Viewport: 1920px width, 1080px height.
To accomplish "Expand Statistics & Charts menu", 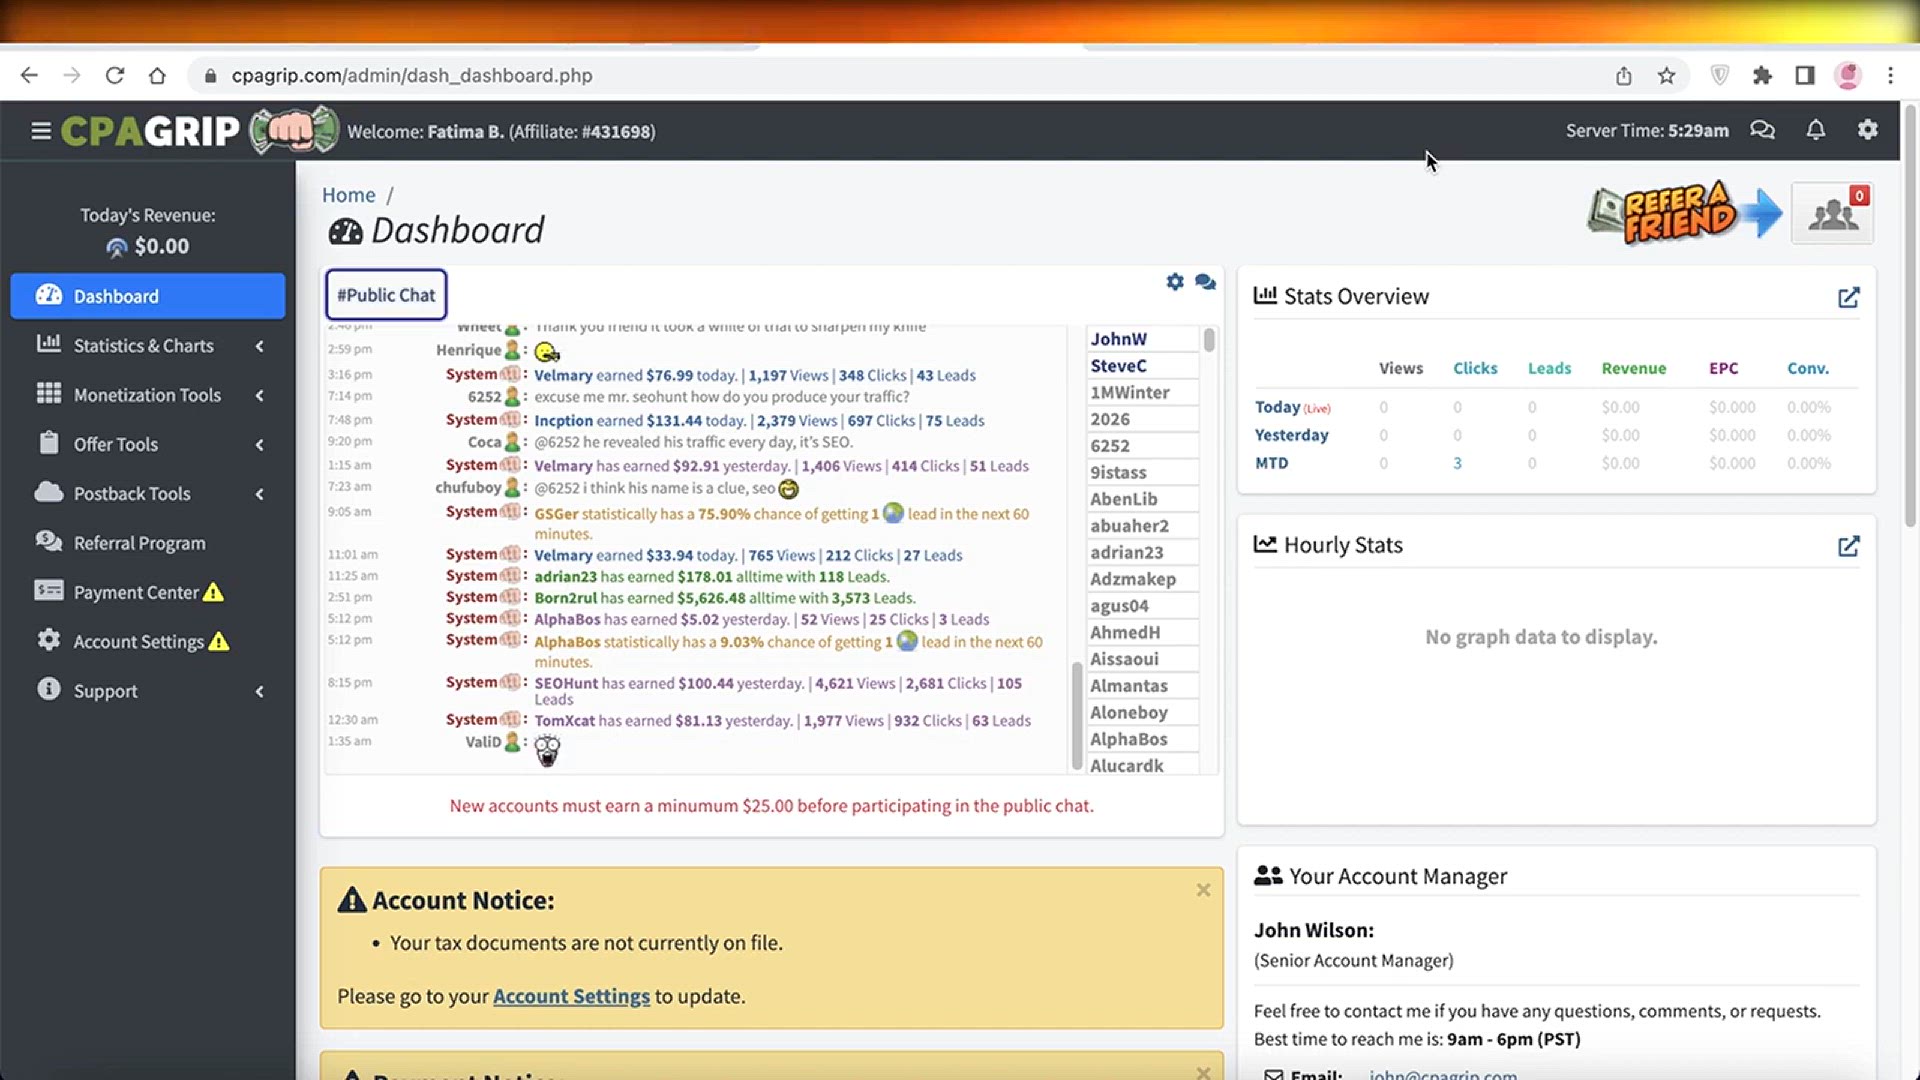I will 148,345.
